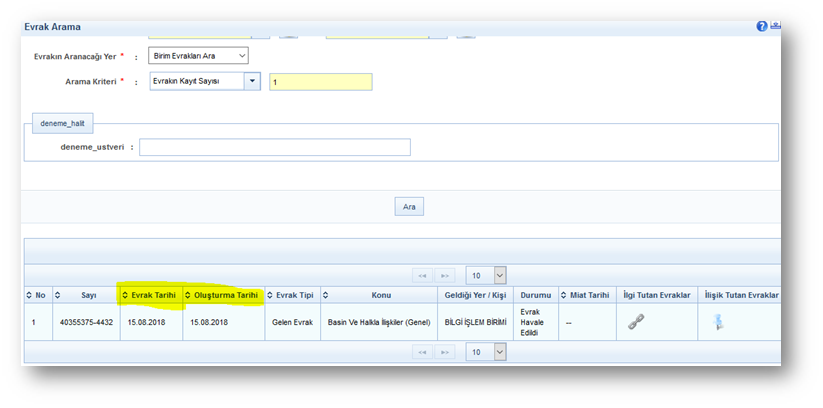The width and height of the screenshot is (823, 408).
Task: Open the Birim Evrakları Ara dropdown
Action: (x=198, y=56)
